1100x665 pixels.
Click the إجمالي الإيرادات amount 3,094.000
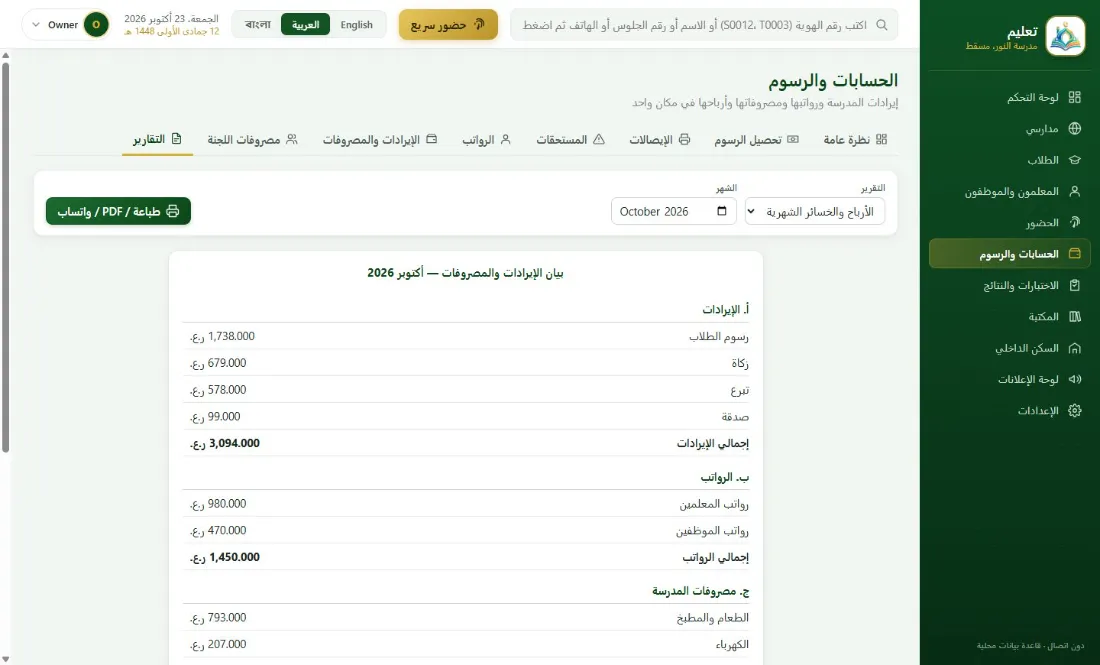pos(224,443)
